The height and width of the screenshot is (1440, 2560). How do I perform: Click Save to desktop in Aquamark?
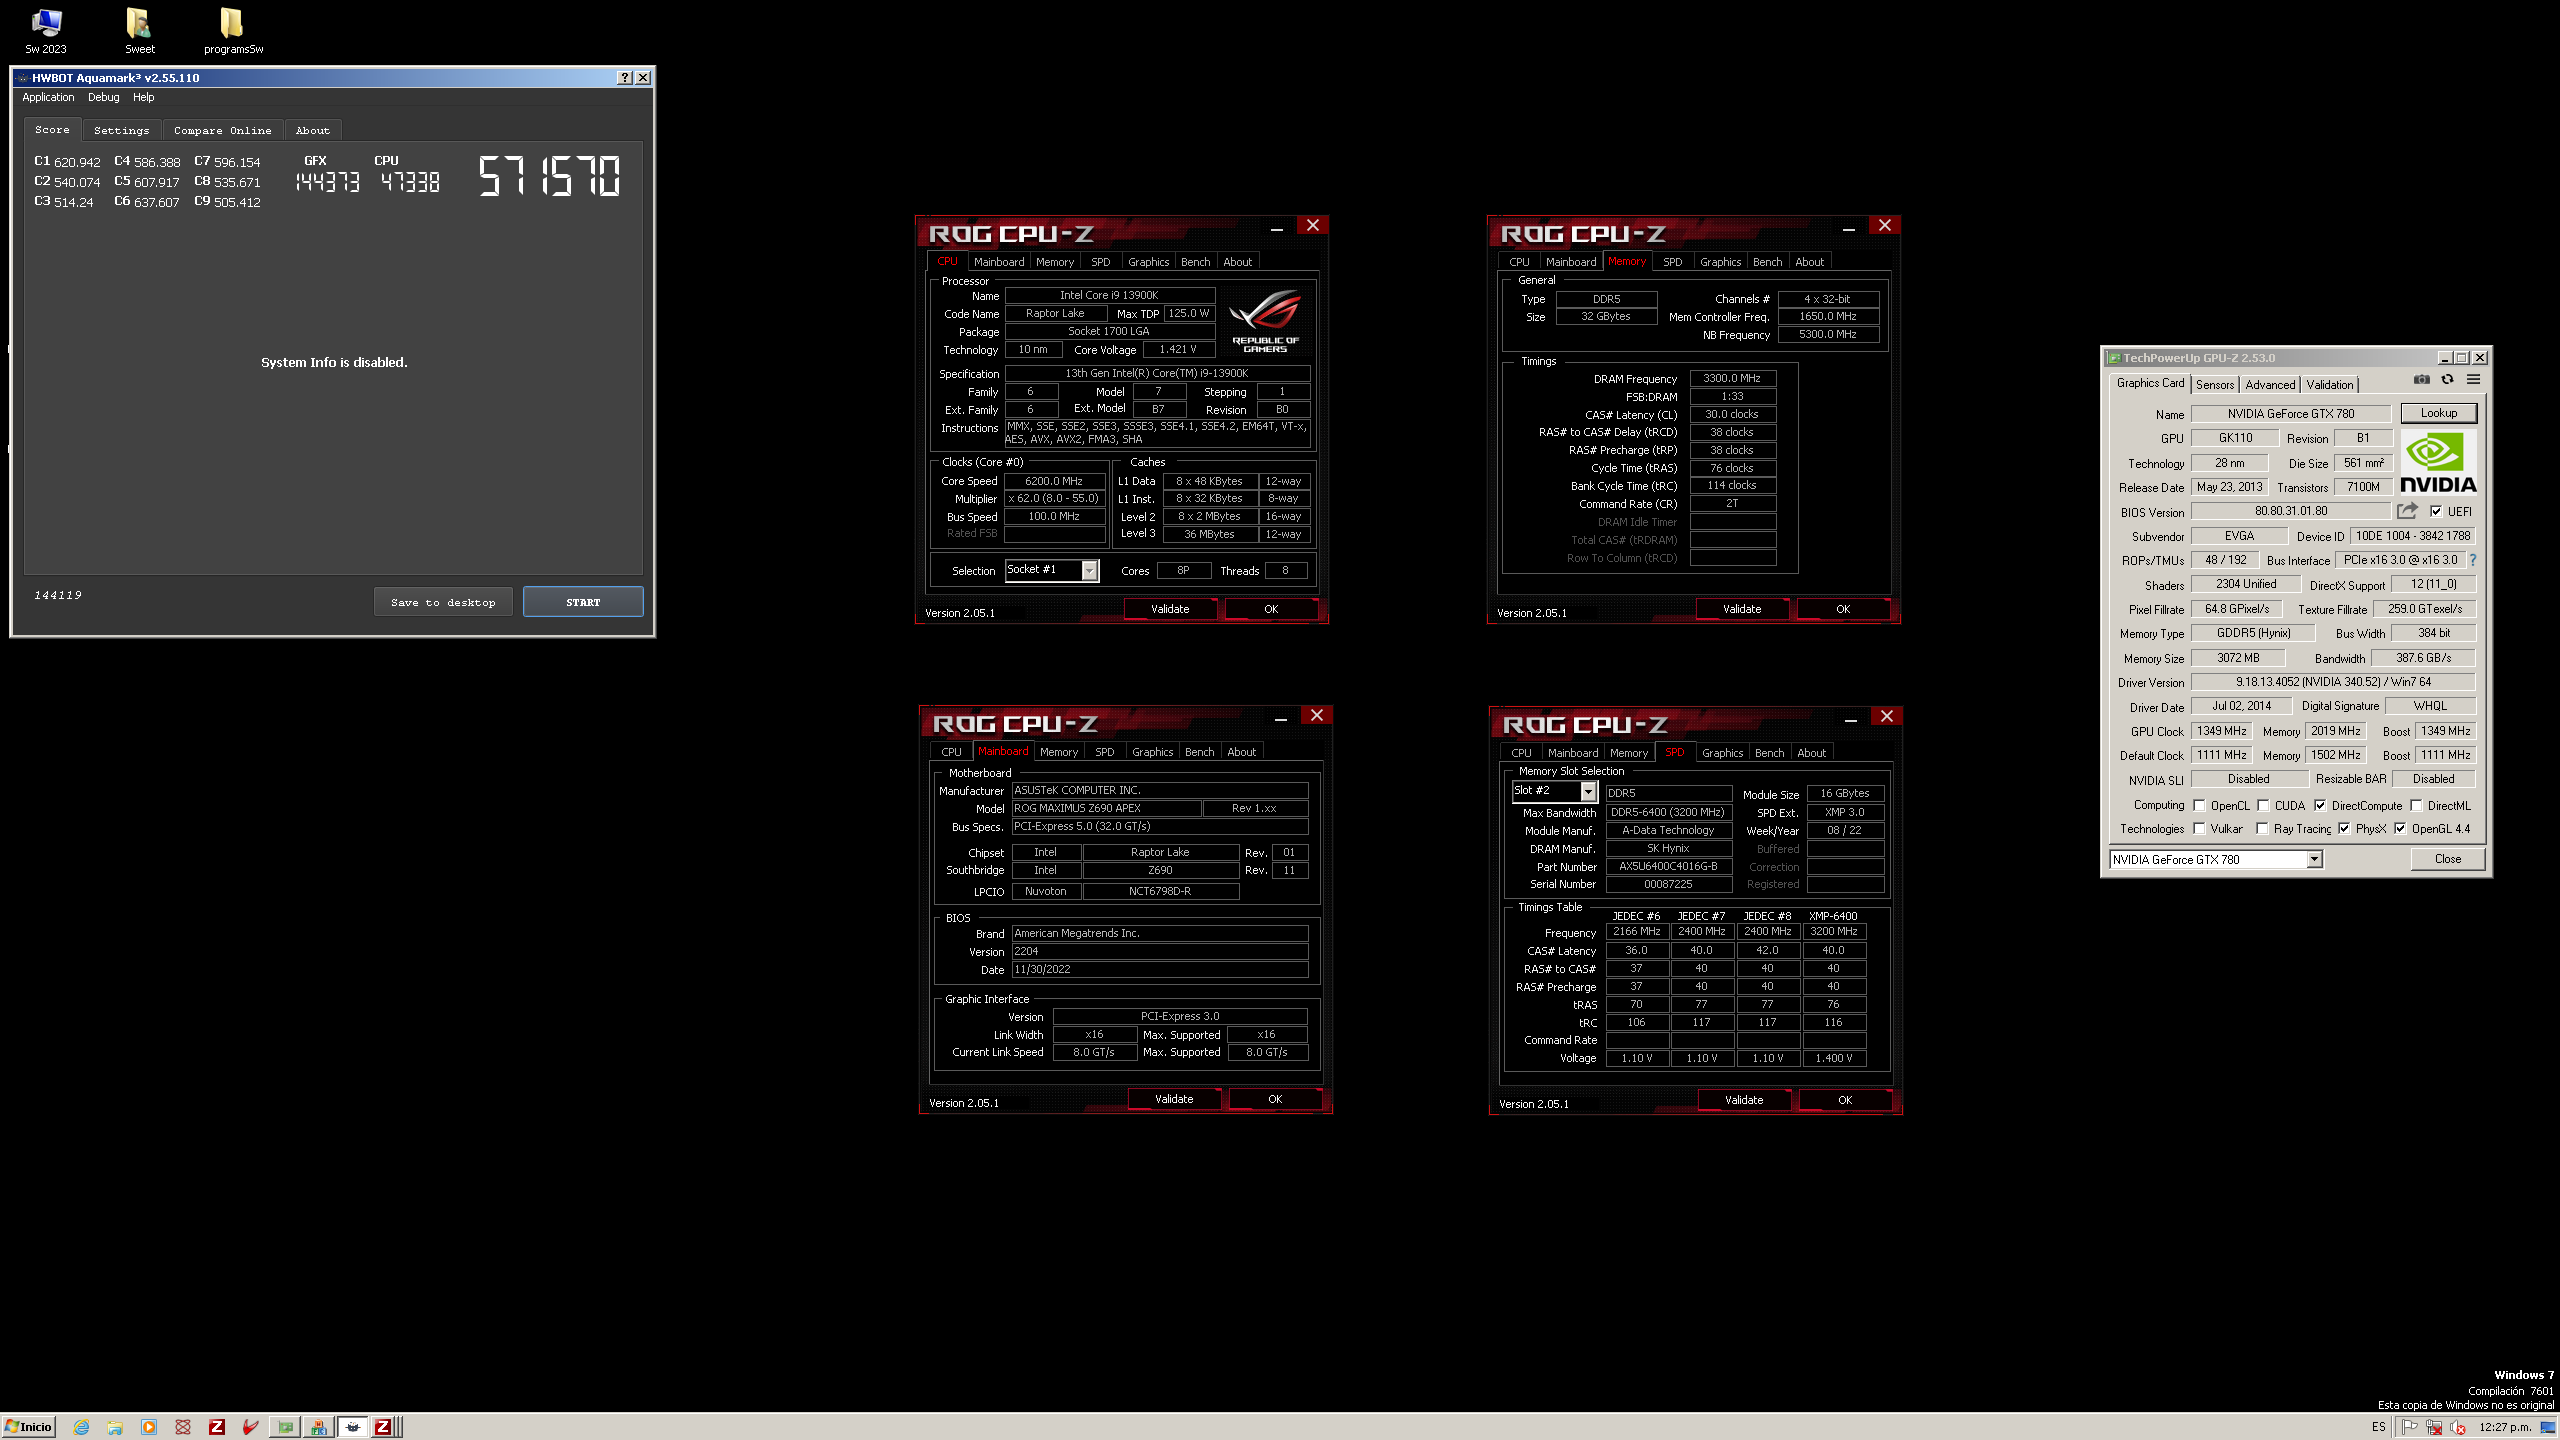point(443,602)
